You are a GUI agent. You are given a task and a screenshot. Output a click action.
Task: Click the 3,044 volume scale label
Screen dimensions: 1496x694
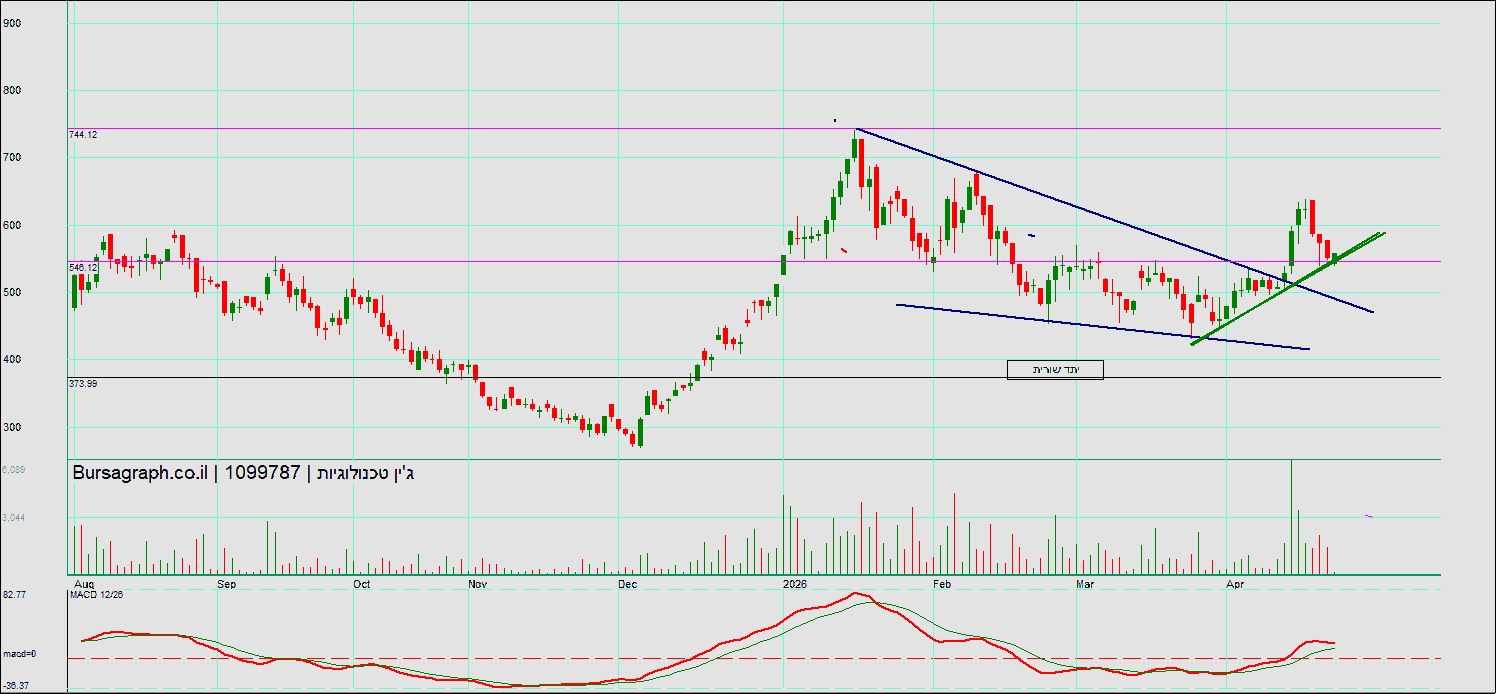pyautogui.click(x=16, y=518)
